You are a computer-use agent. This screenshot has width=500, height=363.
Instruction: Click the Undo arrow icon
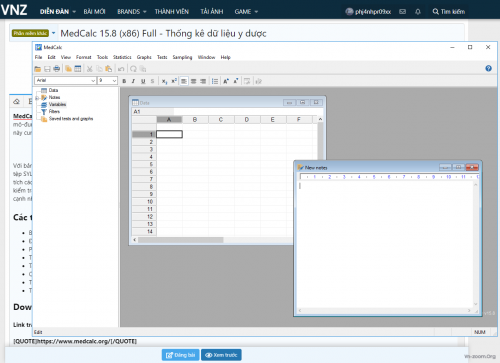point(121,69)
